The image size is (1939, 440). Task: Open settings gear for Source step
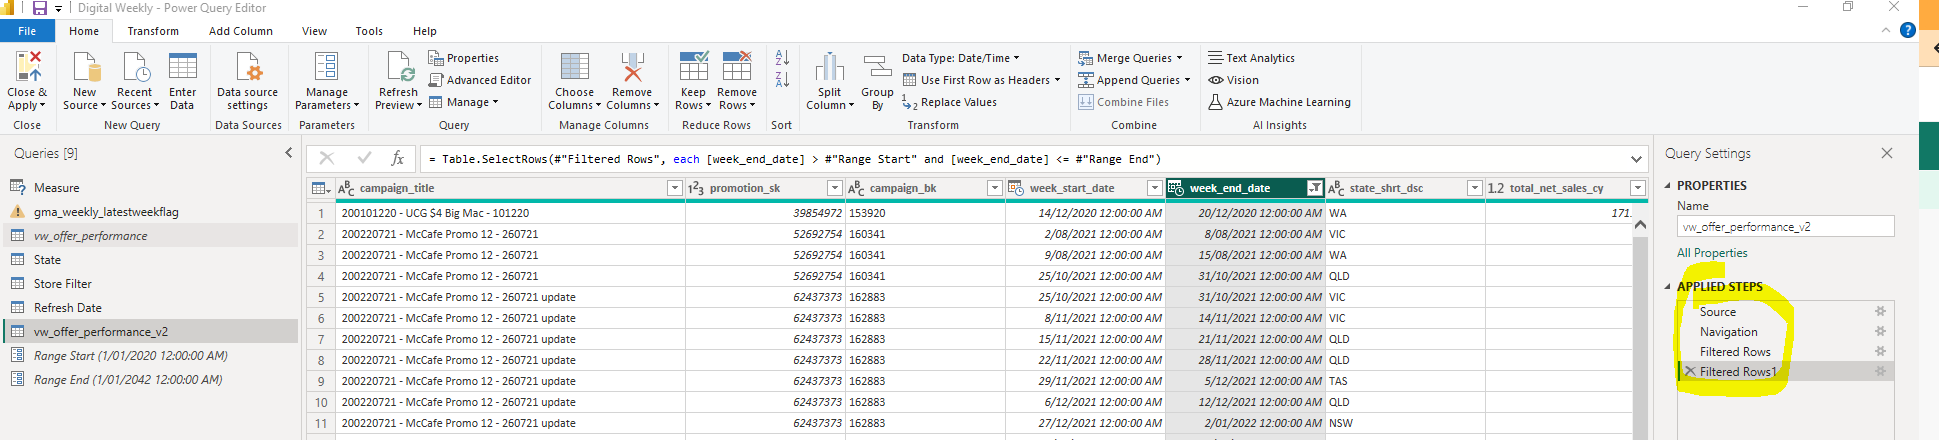coord(1880,311)
